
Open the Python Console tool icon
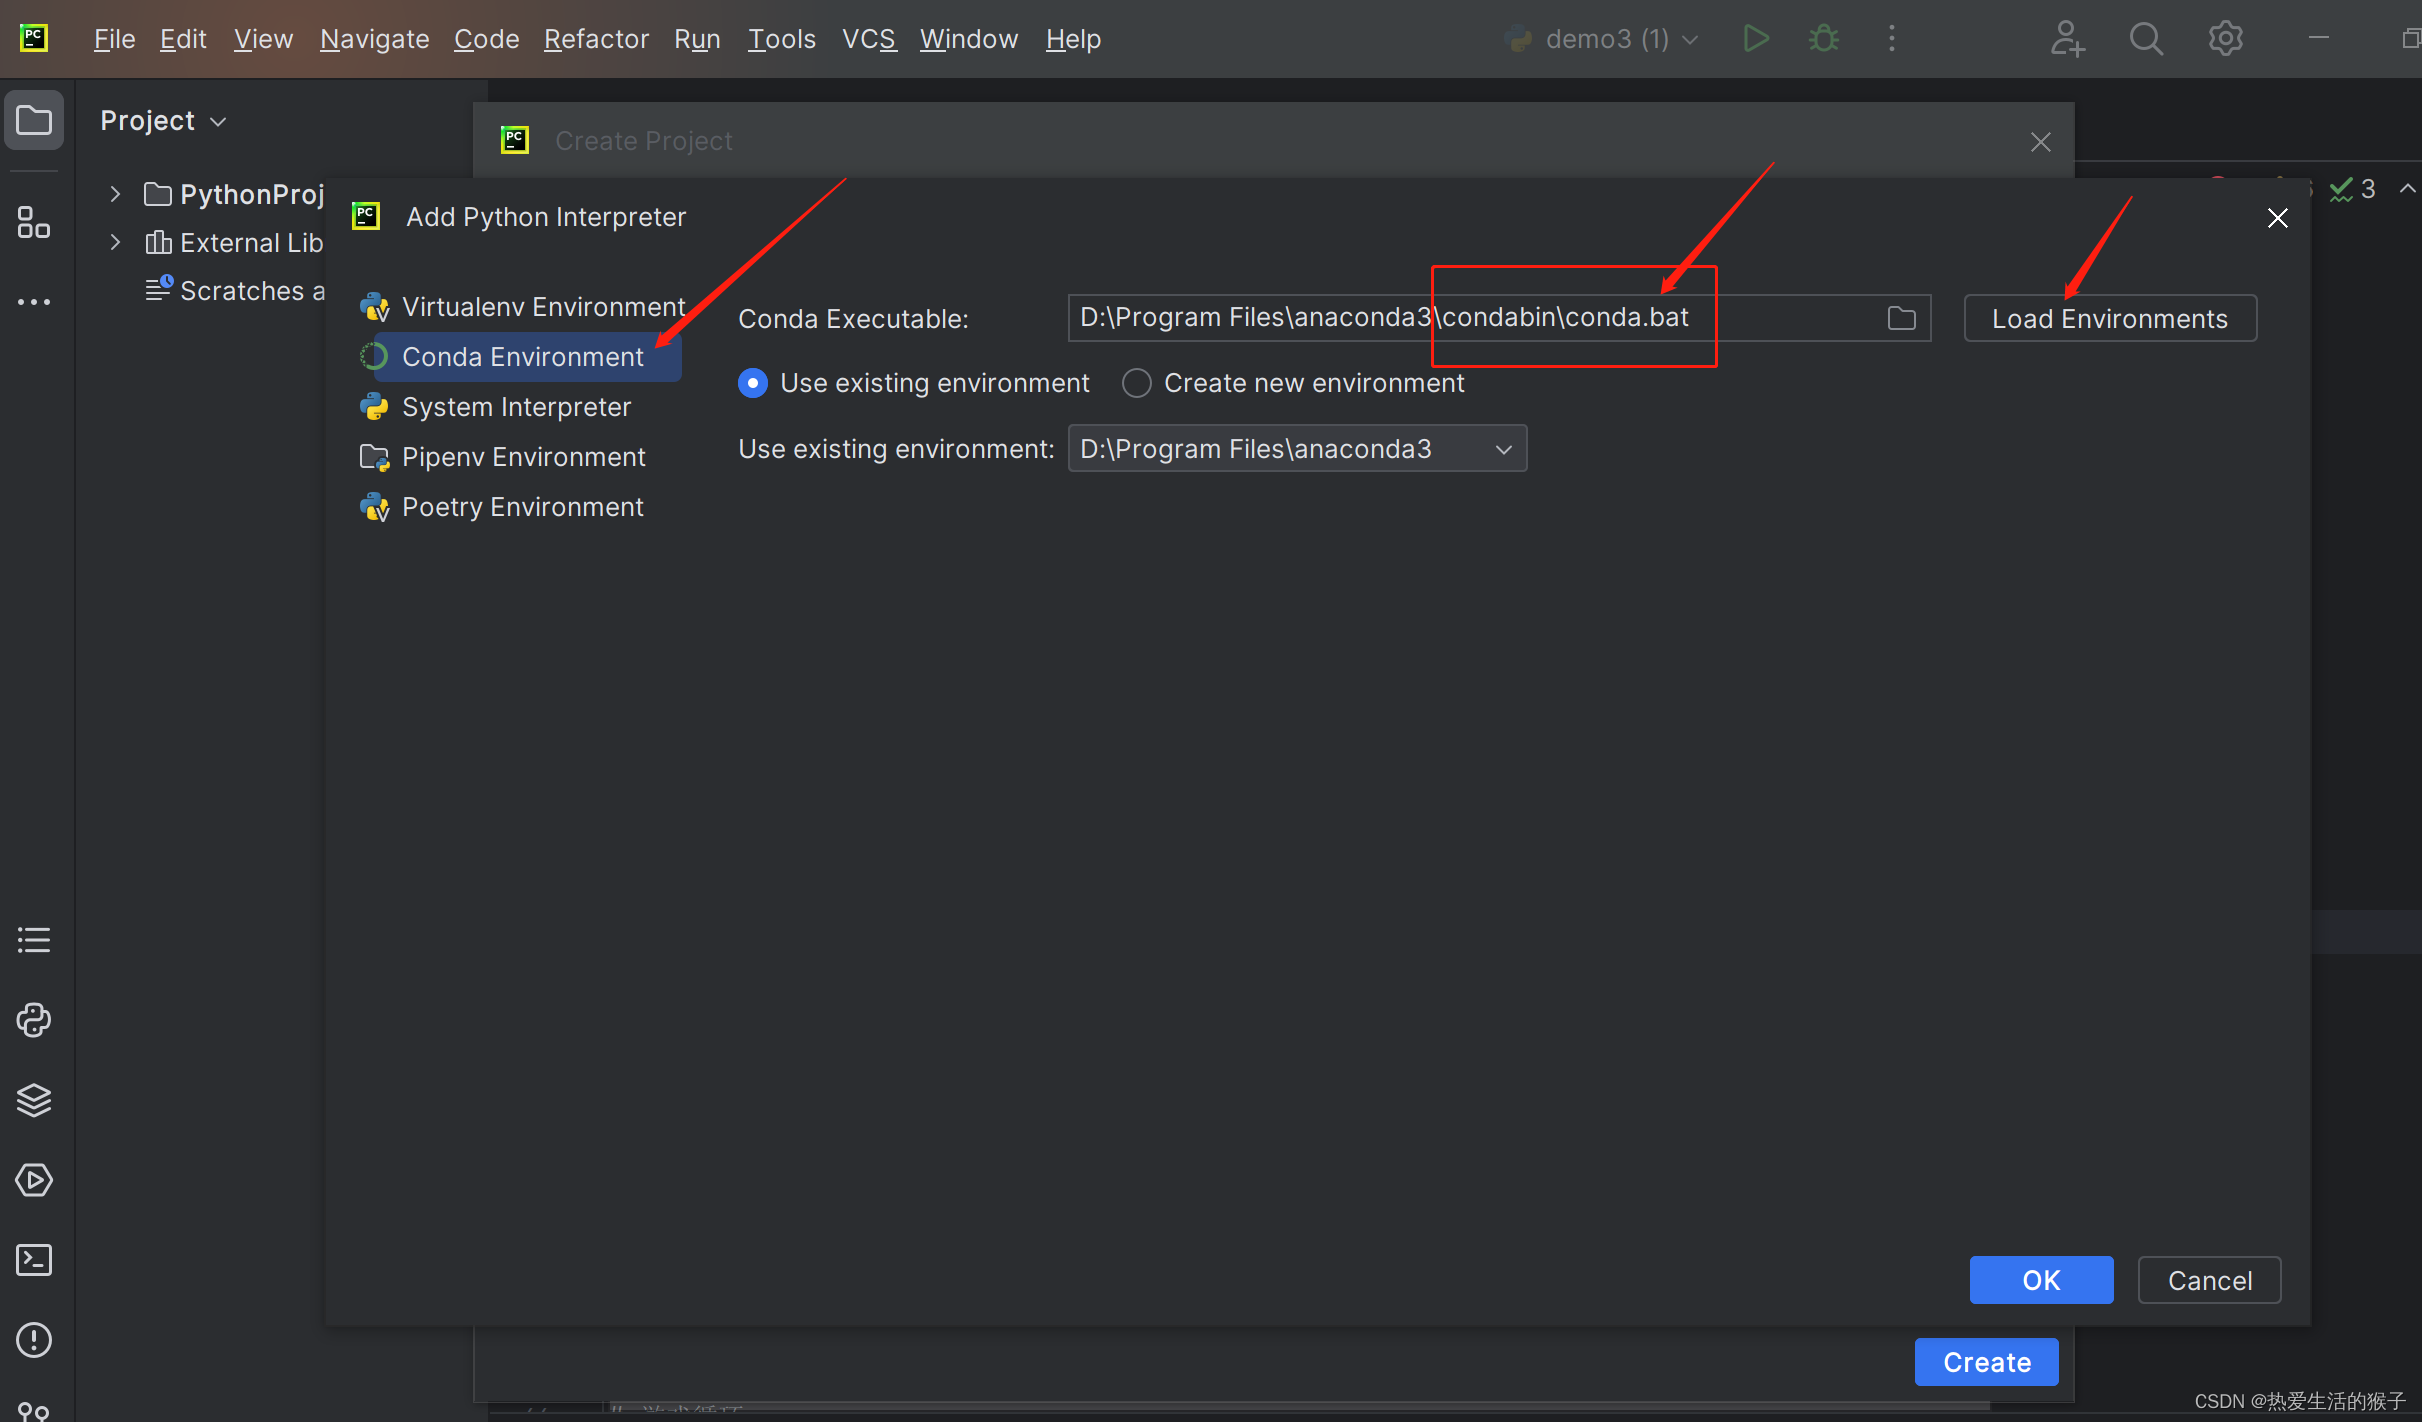[34, 1020]
